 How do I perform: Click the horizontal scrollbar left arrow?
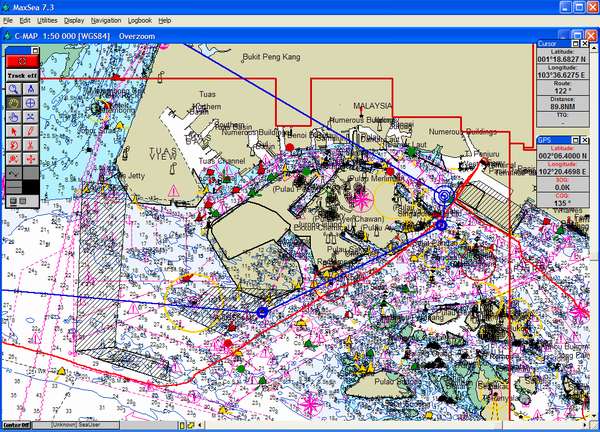coord(199,425)
